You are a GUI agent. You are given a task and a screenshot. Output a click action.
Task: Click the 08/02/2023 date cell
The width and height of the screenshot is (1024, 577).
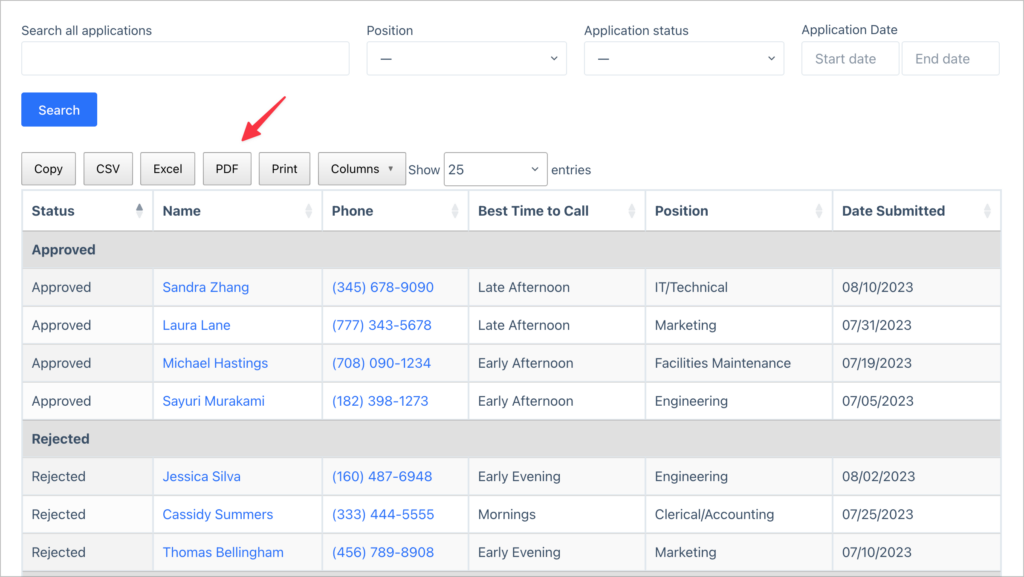click(x=916, y=476)
